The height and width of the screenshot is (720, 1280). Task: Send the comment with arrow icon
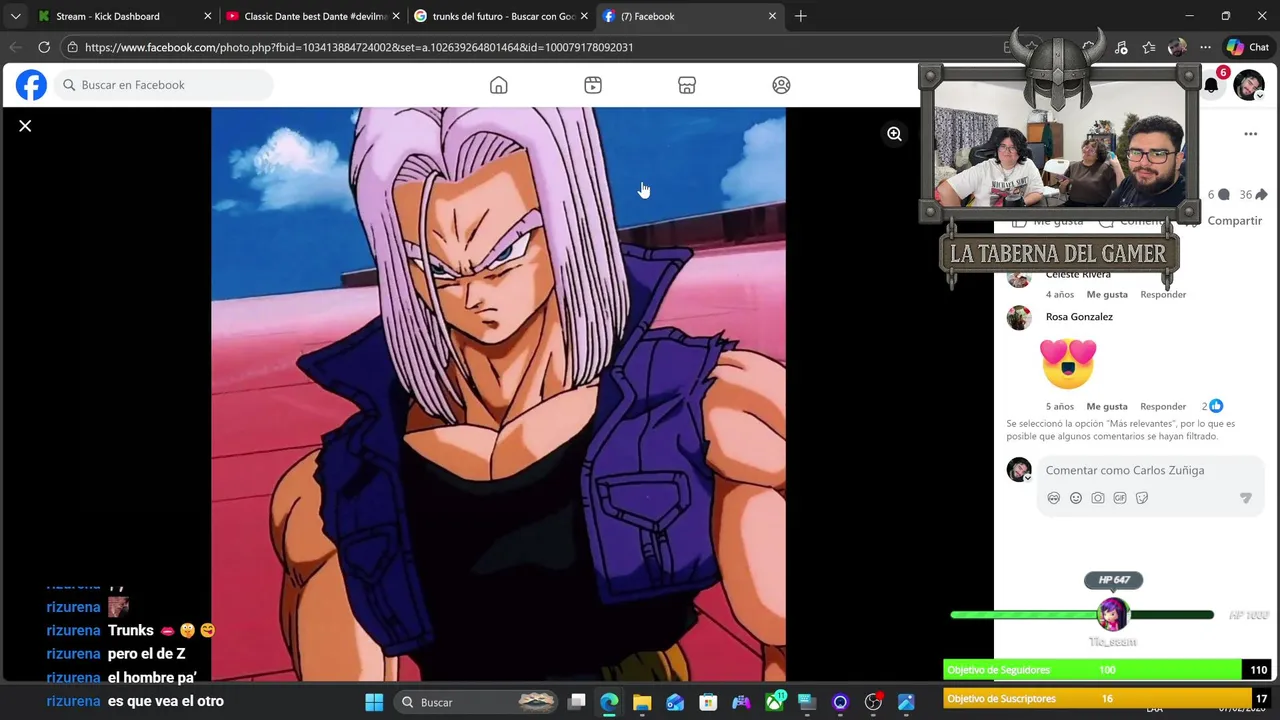(x=1245, y=498)
